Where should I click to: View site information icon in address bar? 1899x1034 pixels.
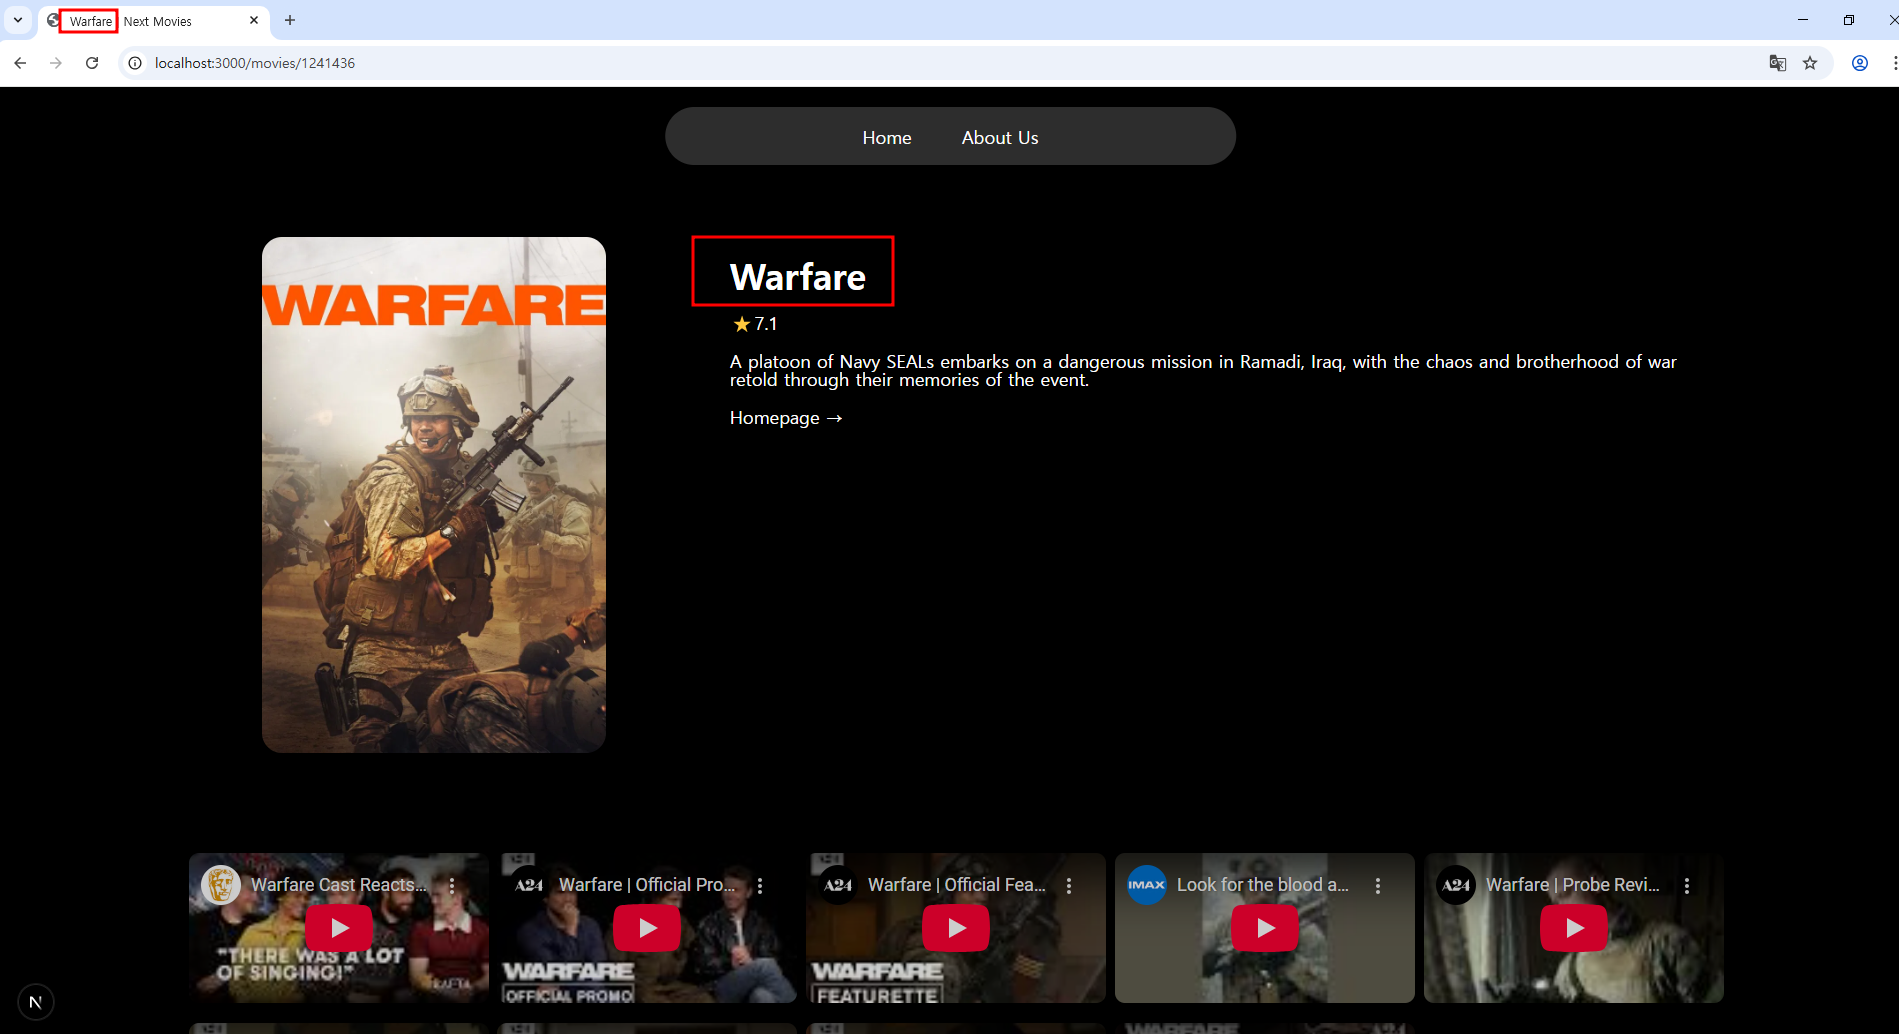point(135,63)
